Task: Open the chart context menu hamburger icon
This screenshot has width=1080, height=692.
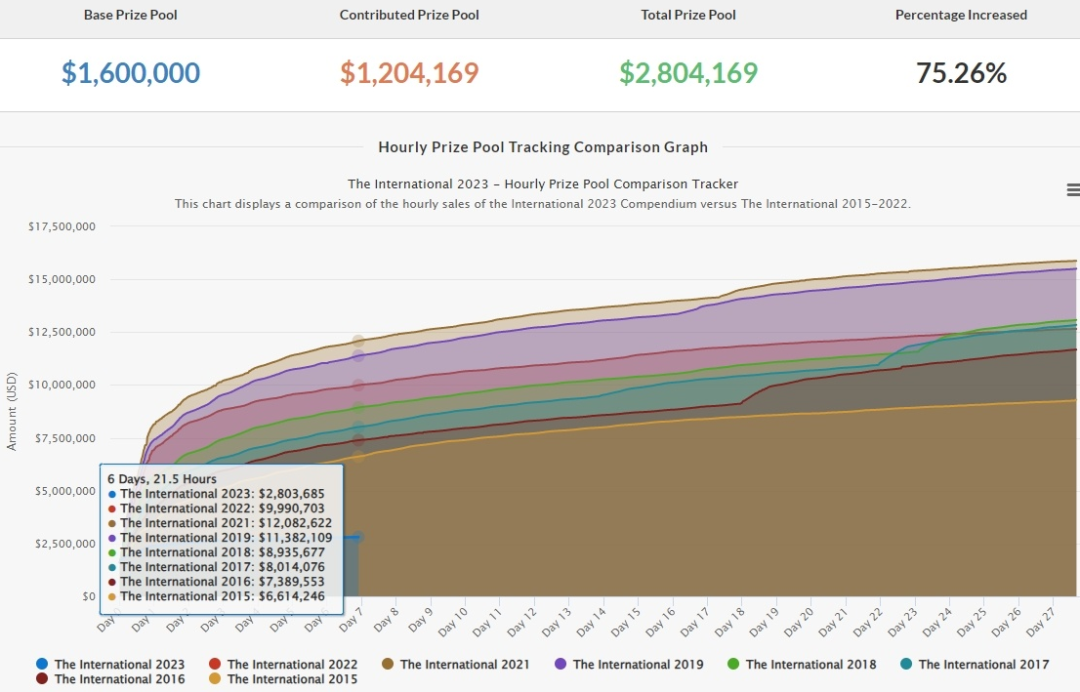Action: point(1072,189)
